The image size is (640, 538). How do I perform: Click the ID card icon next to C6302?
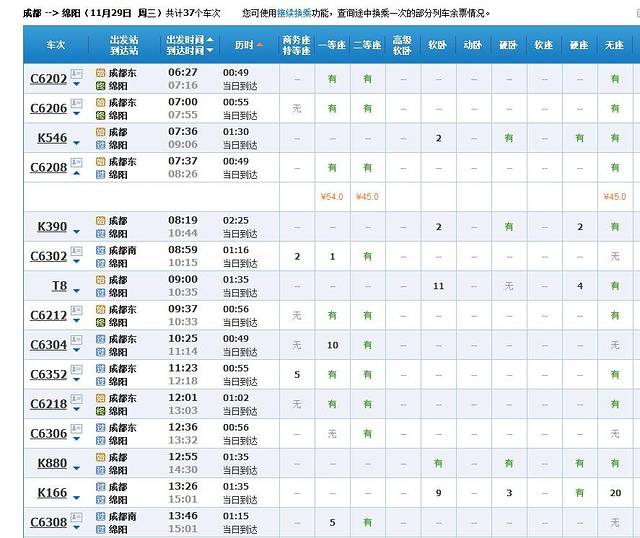coord(76,252)
